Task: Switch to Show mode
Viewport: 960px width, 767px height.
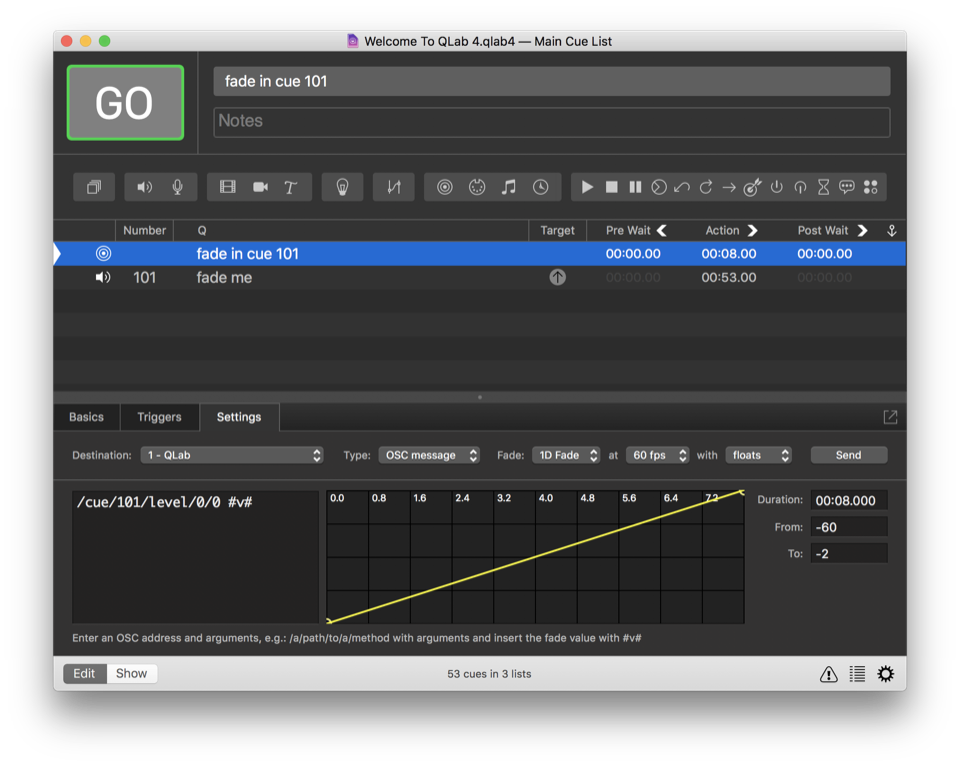Action: [131, 673]
